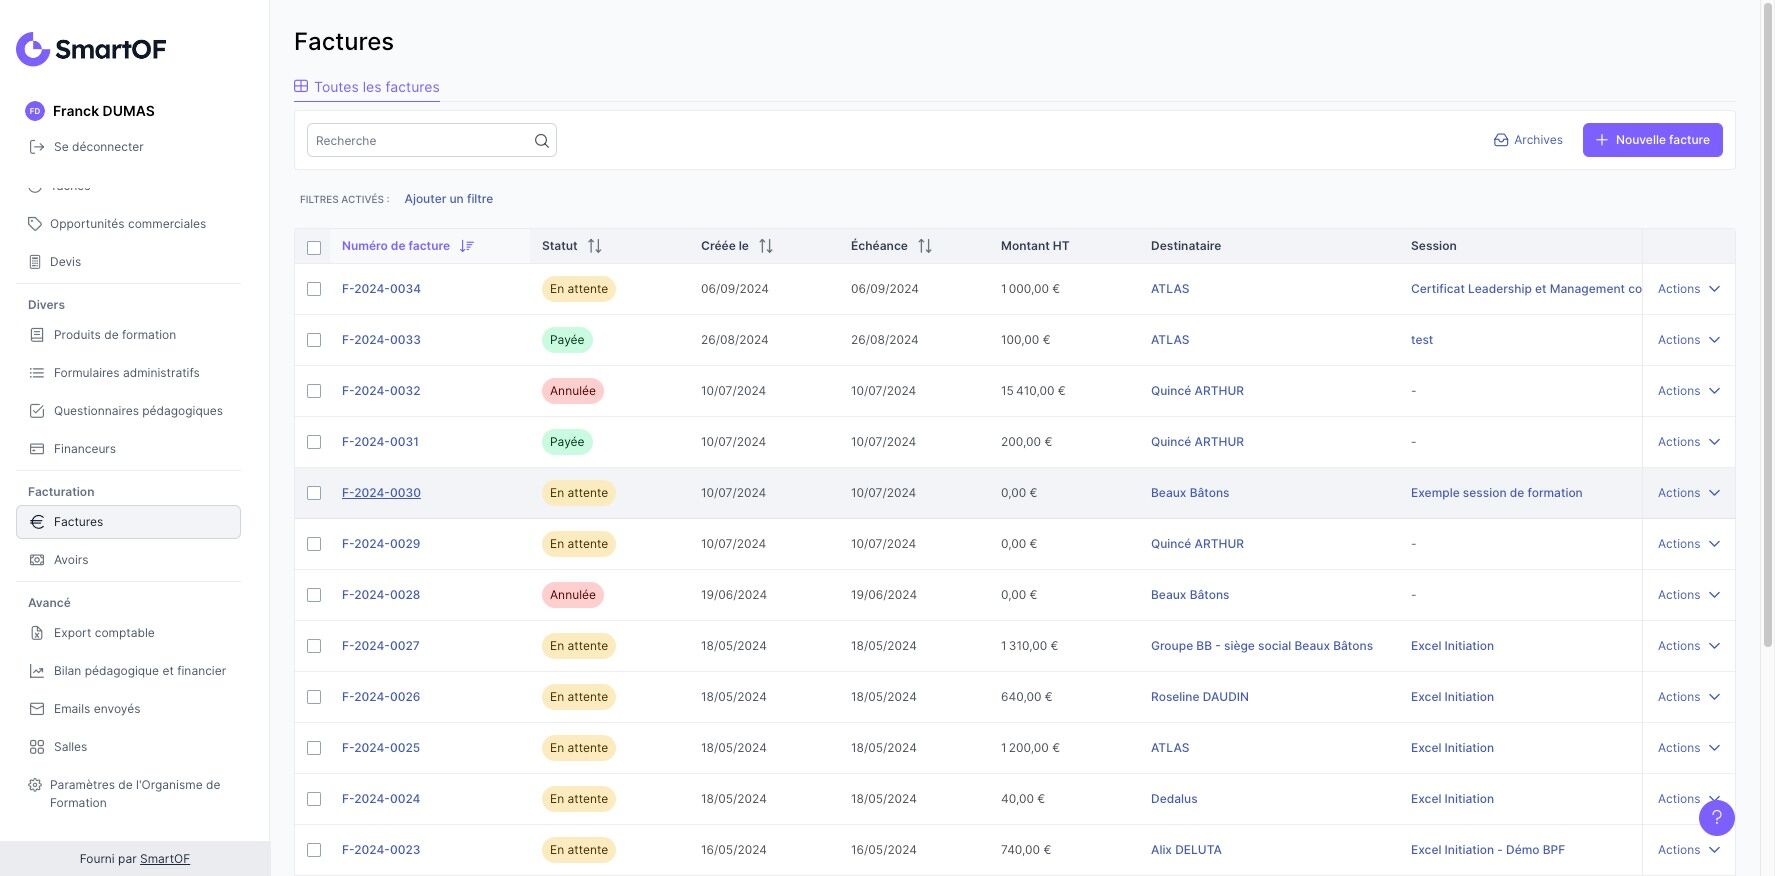1775x876 pixels.
Task: Click the Ajouter un filtre link
Action: click(448, 199)
